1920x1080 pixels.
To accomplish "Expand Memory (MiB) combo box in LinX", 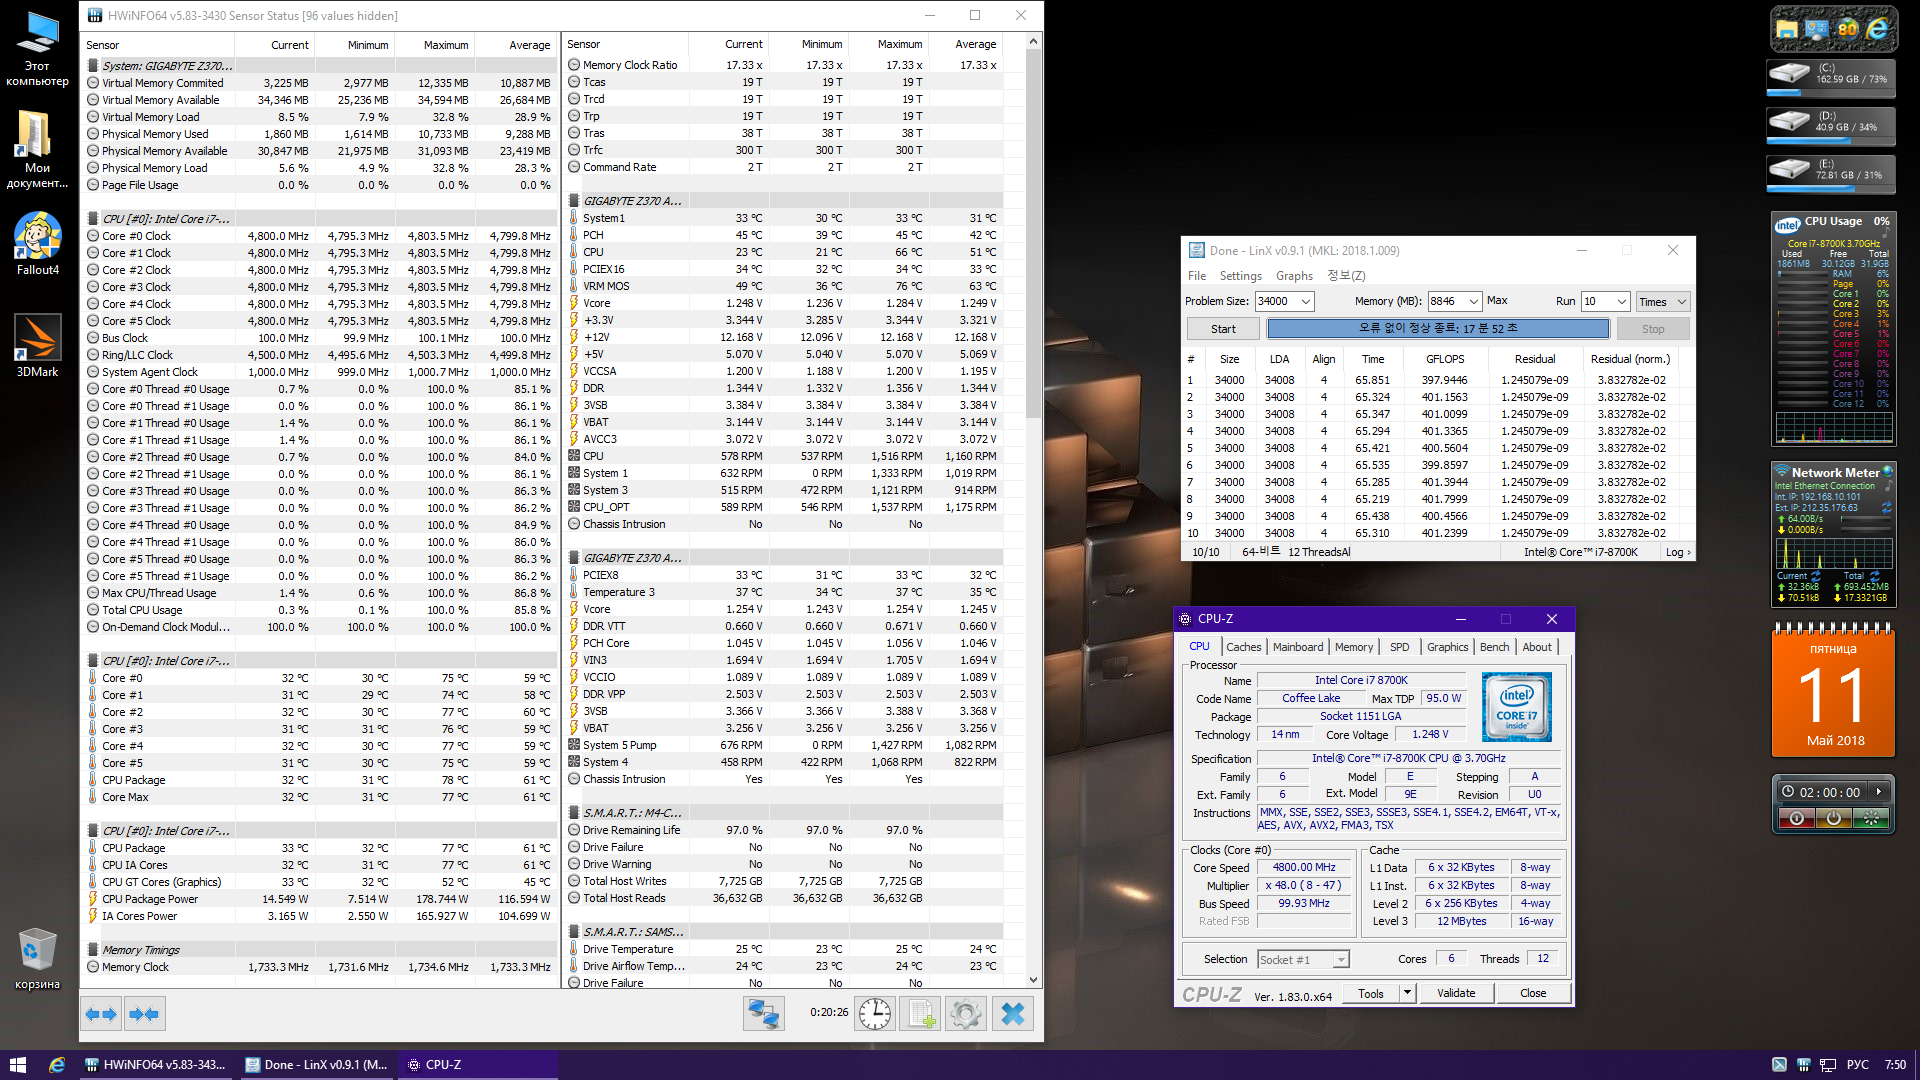I will pos(1473,301).
